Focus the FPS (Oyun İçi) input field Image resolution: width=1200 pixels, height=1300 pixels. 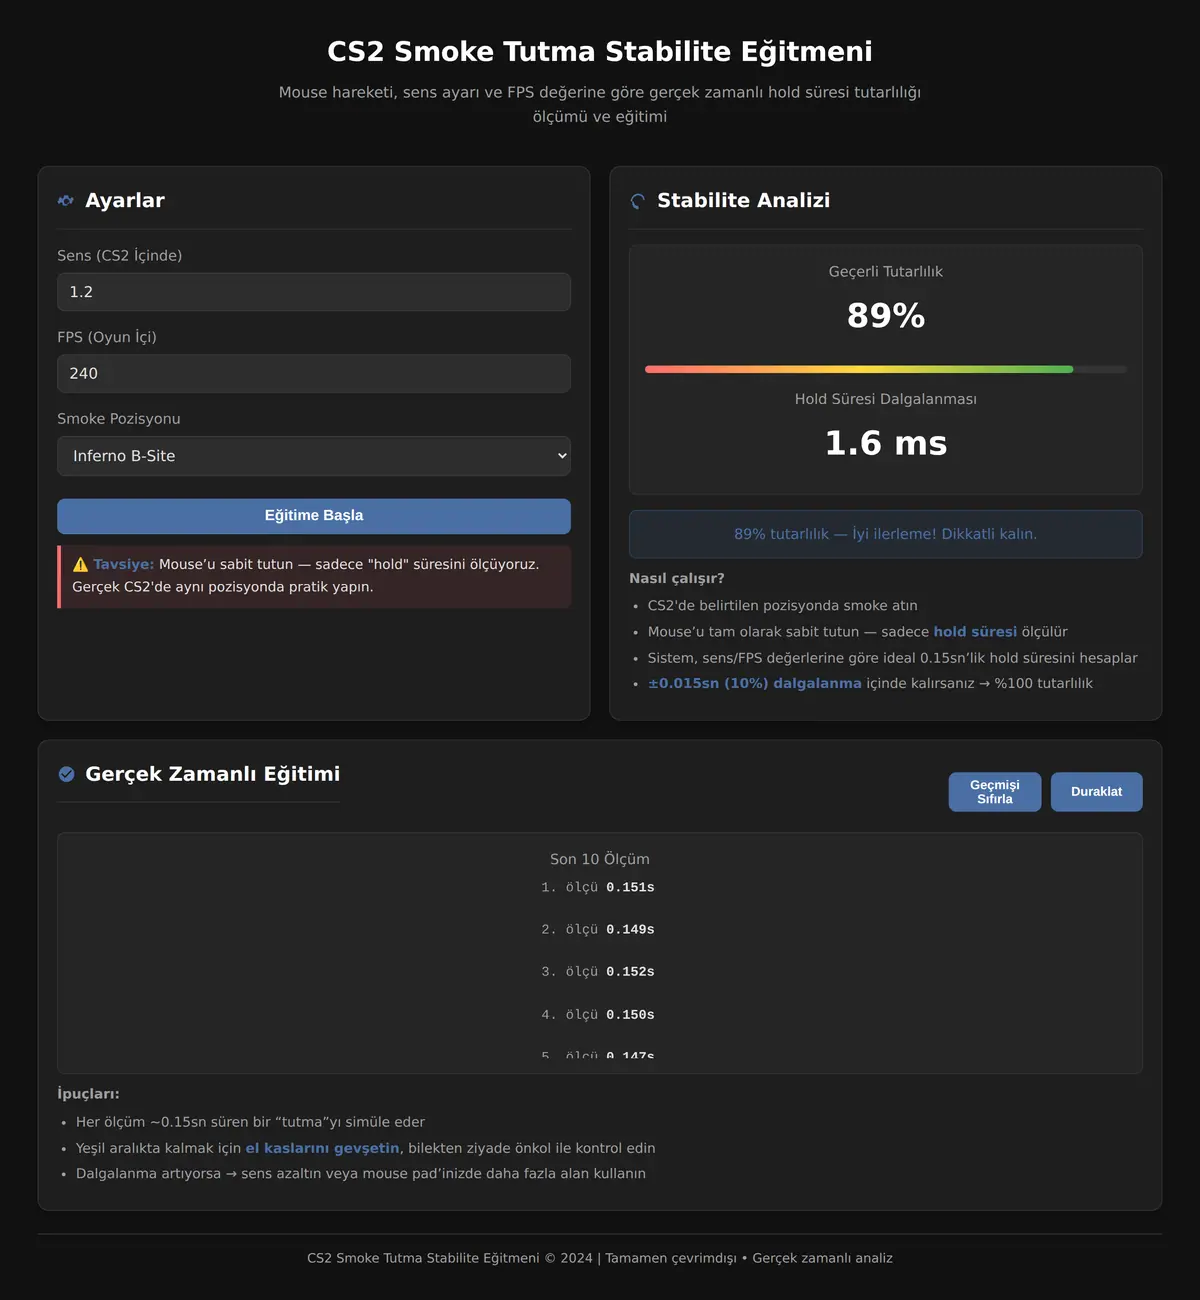[x=314, y=373]
